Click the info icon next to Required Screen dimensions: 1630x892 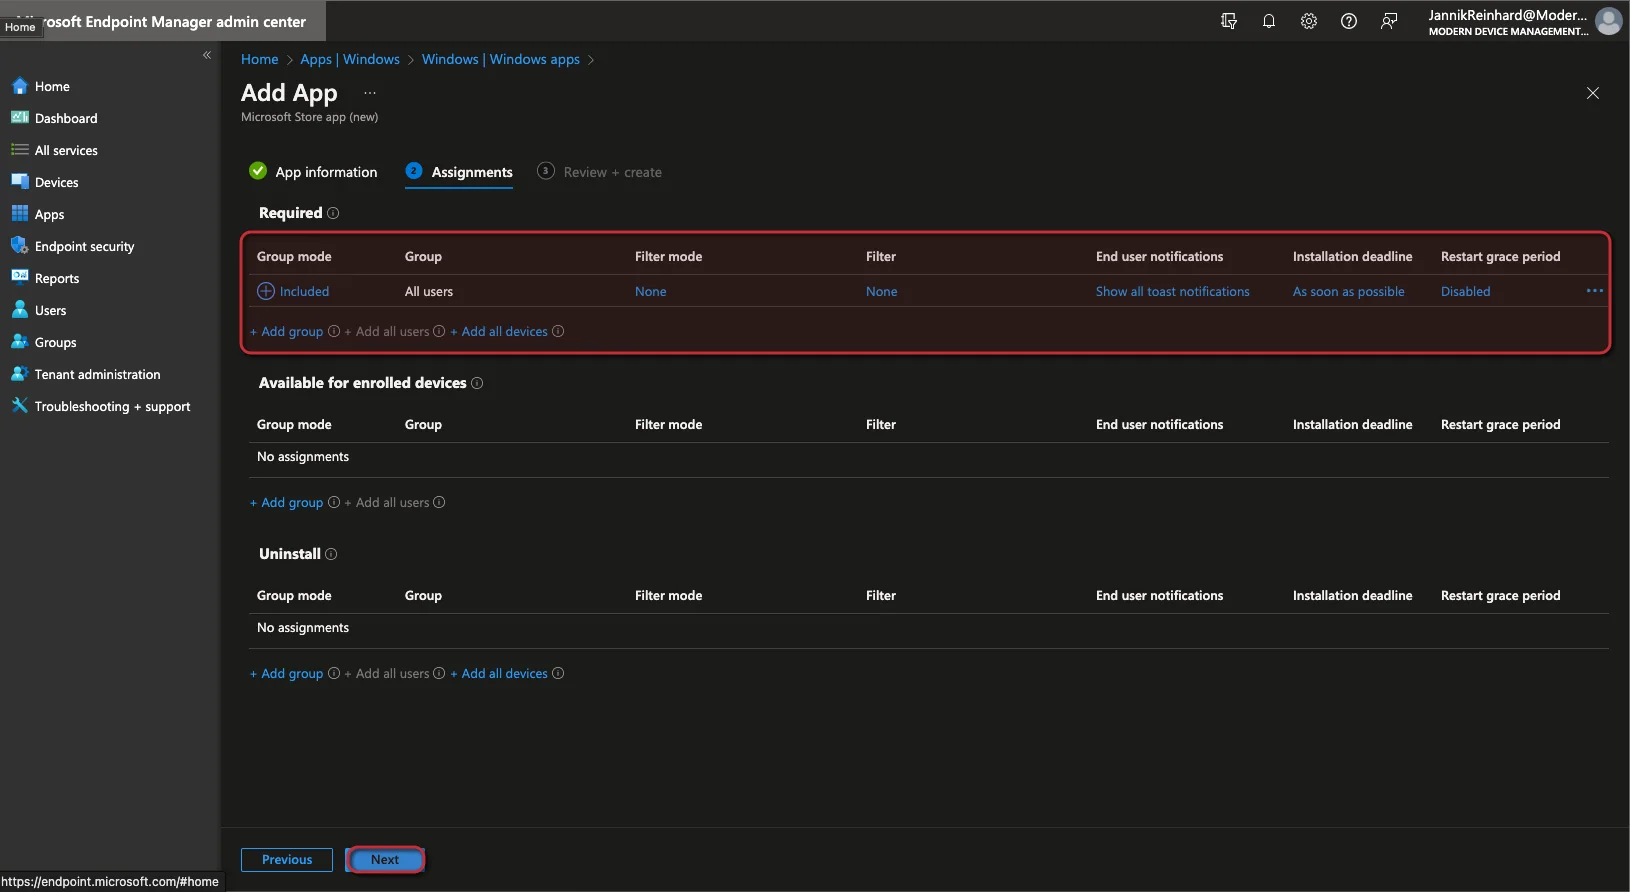333,213
